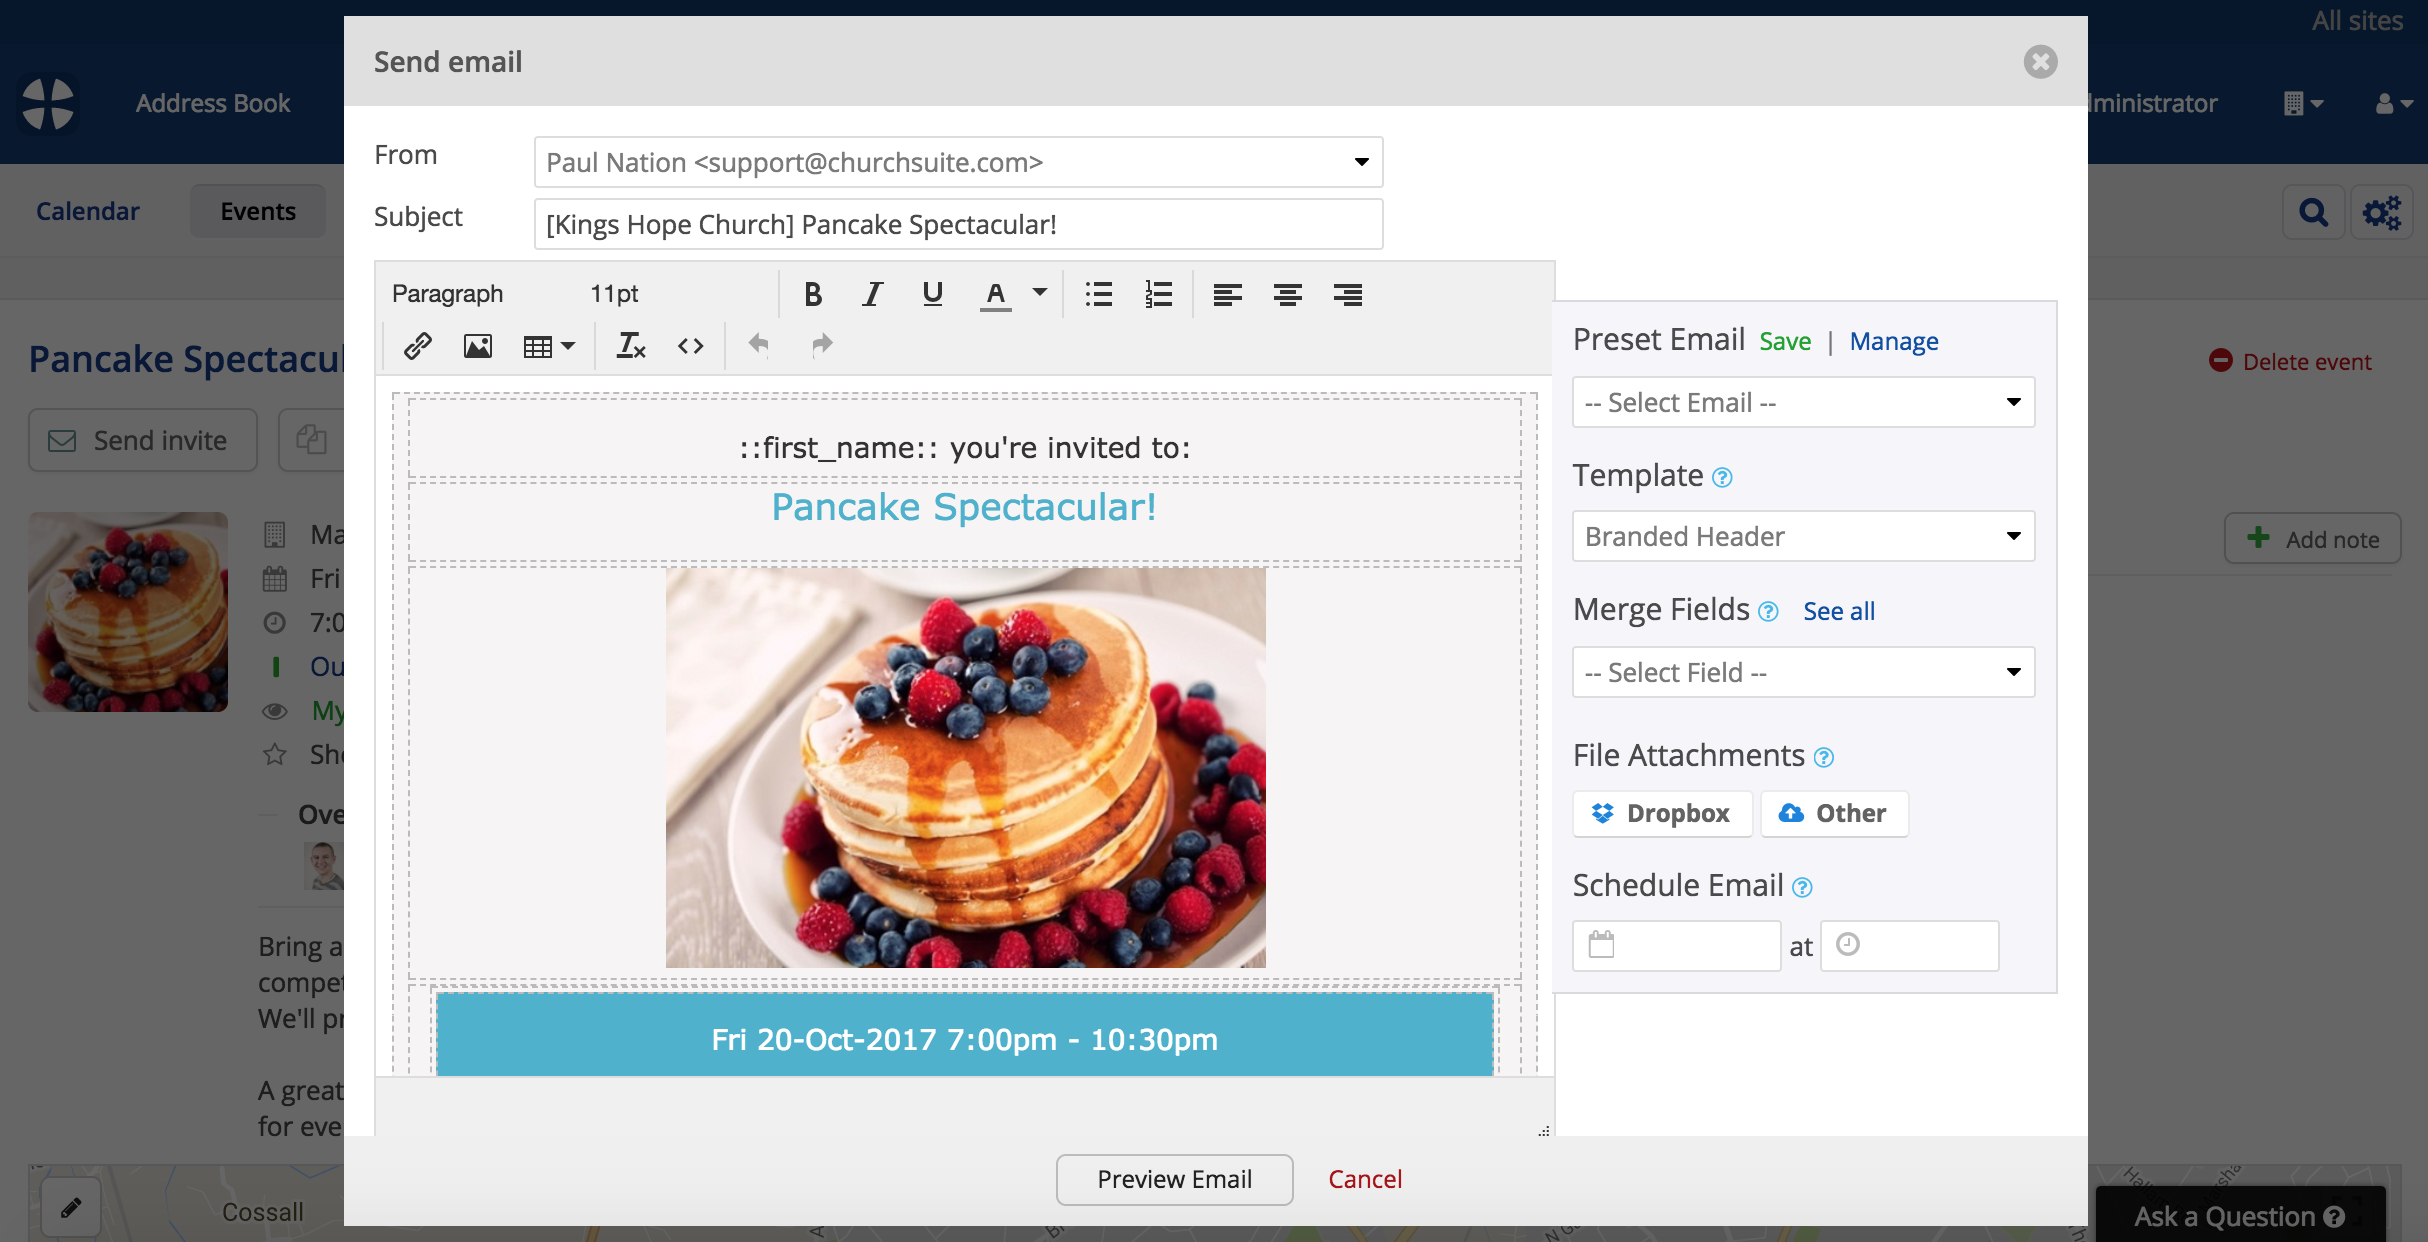Click the insert image icon

point(477,346)
